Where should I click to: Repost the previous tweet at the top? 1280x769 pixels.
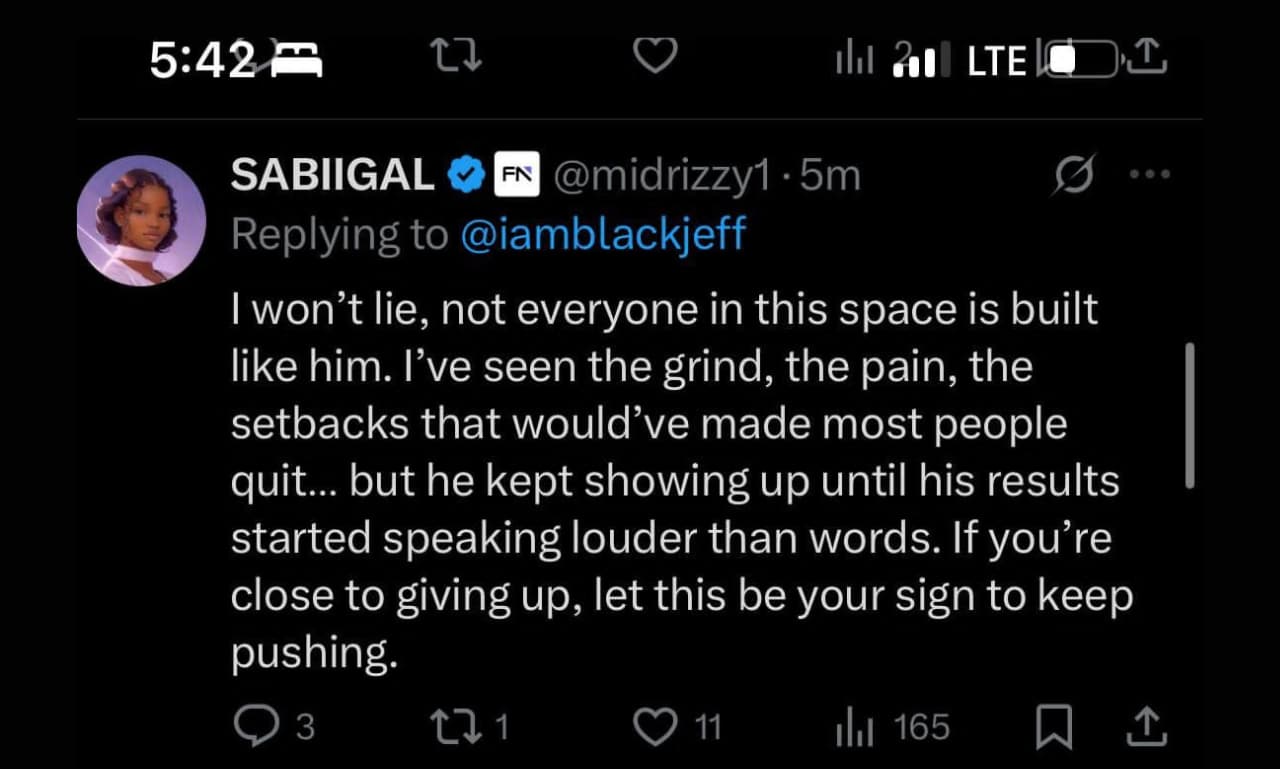[462, 58]
